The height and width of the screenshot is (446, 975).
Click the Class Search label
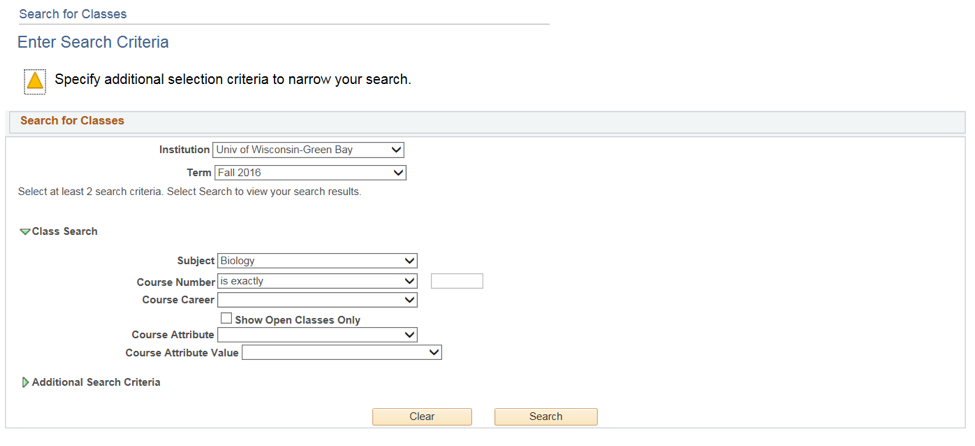click(65, 231)
